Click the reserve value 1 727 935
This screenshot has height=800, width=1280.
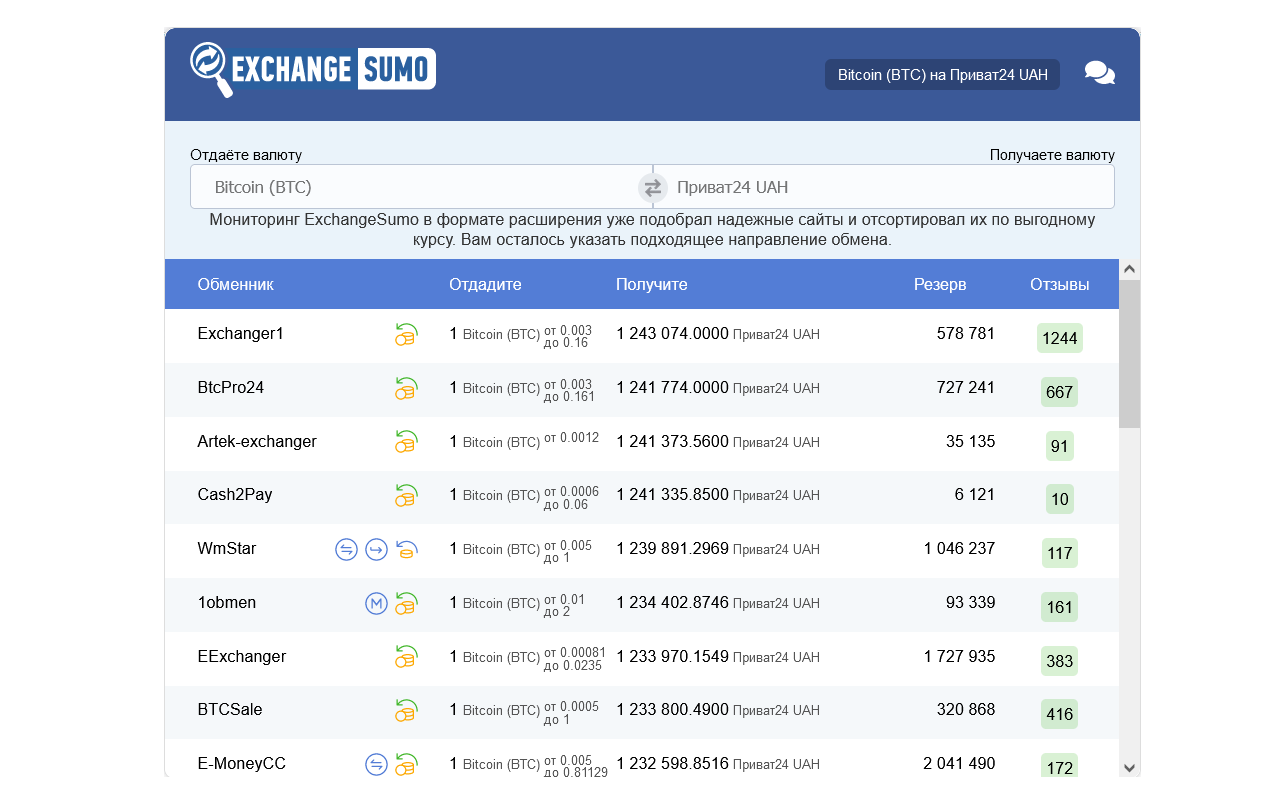tap(959, 657)
